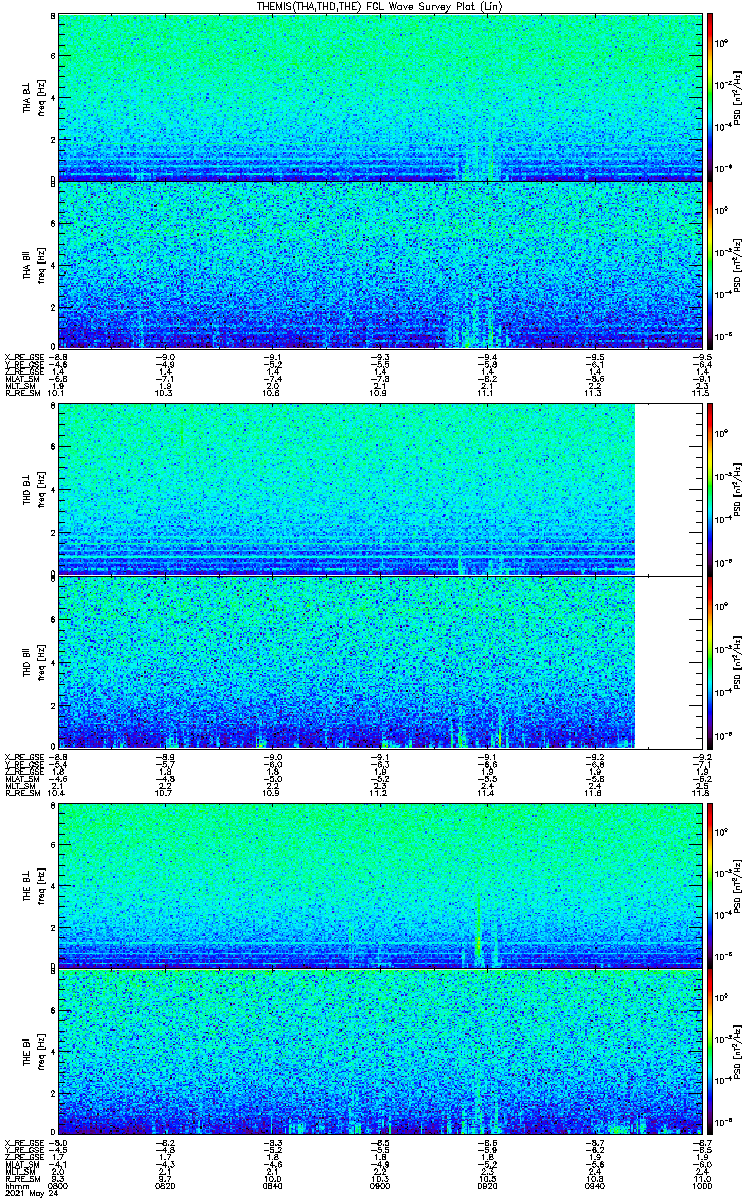
Task: Click the X_RE_GSE row label under THD panels
Action: [x=25, y=755]
